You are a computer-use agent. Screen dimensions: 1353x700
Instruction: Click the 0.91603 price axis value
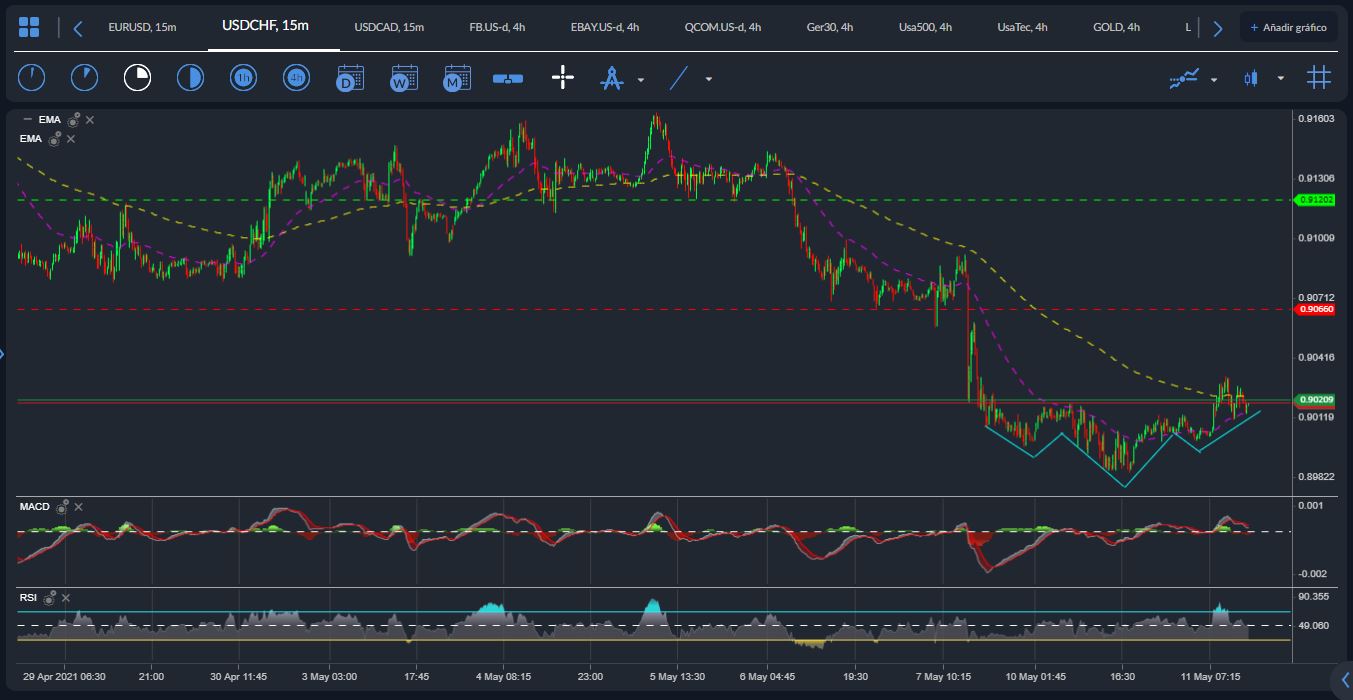(1315, 119)
